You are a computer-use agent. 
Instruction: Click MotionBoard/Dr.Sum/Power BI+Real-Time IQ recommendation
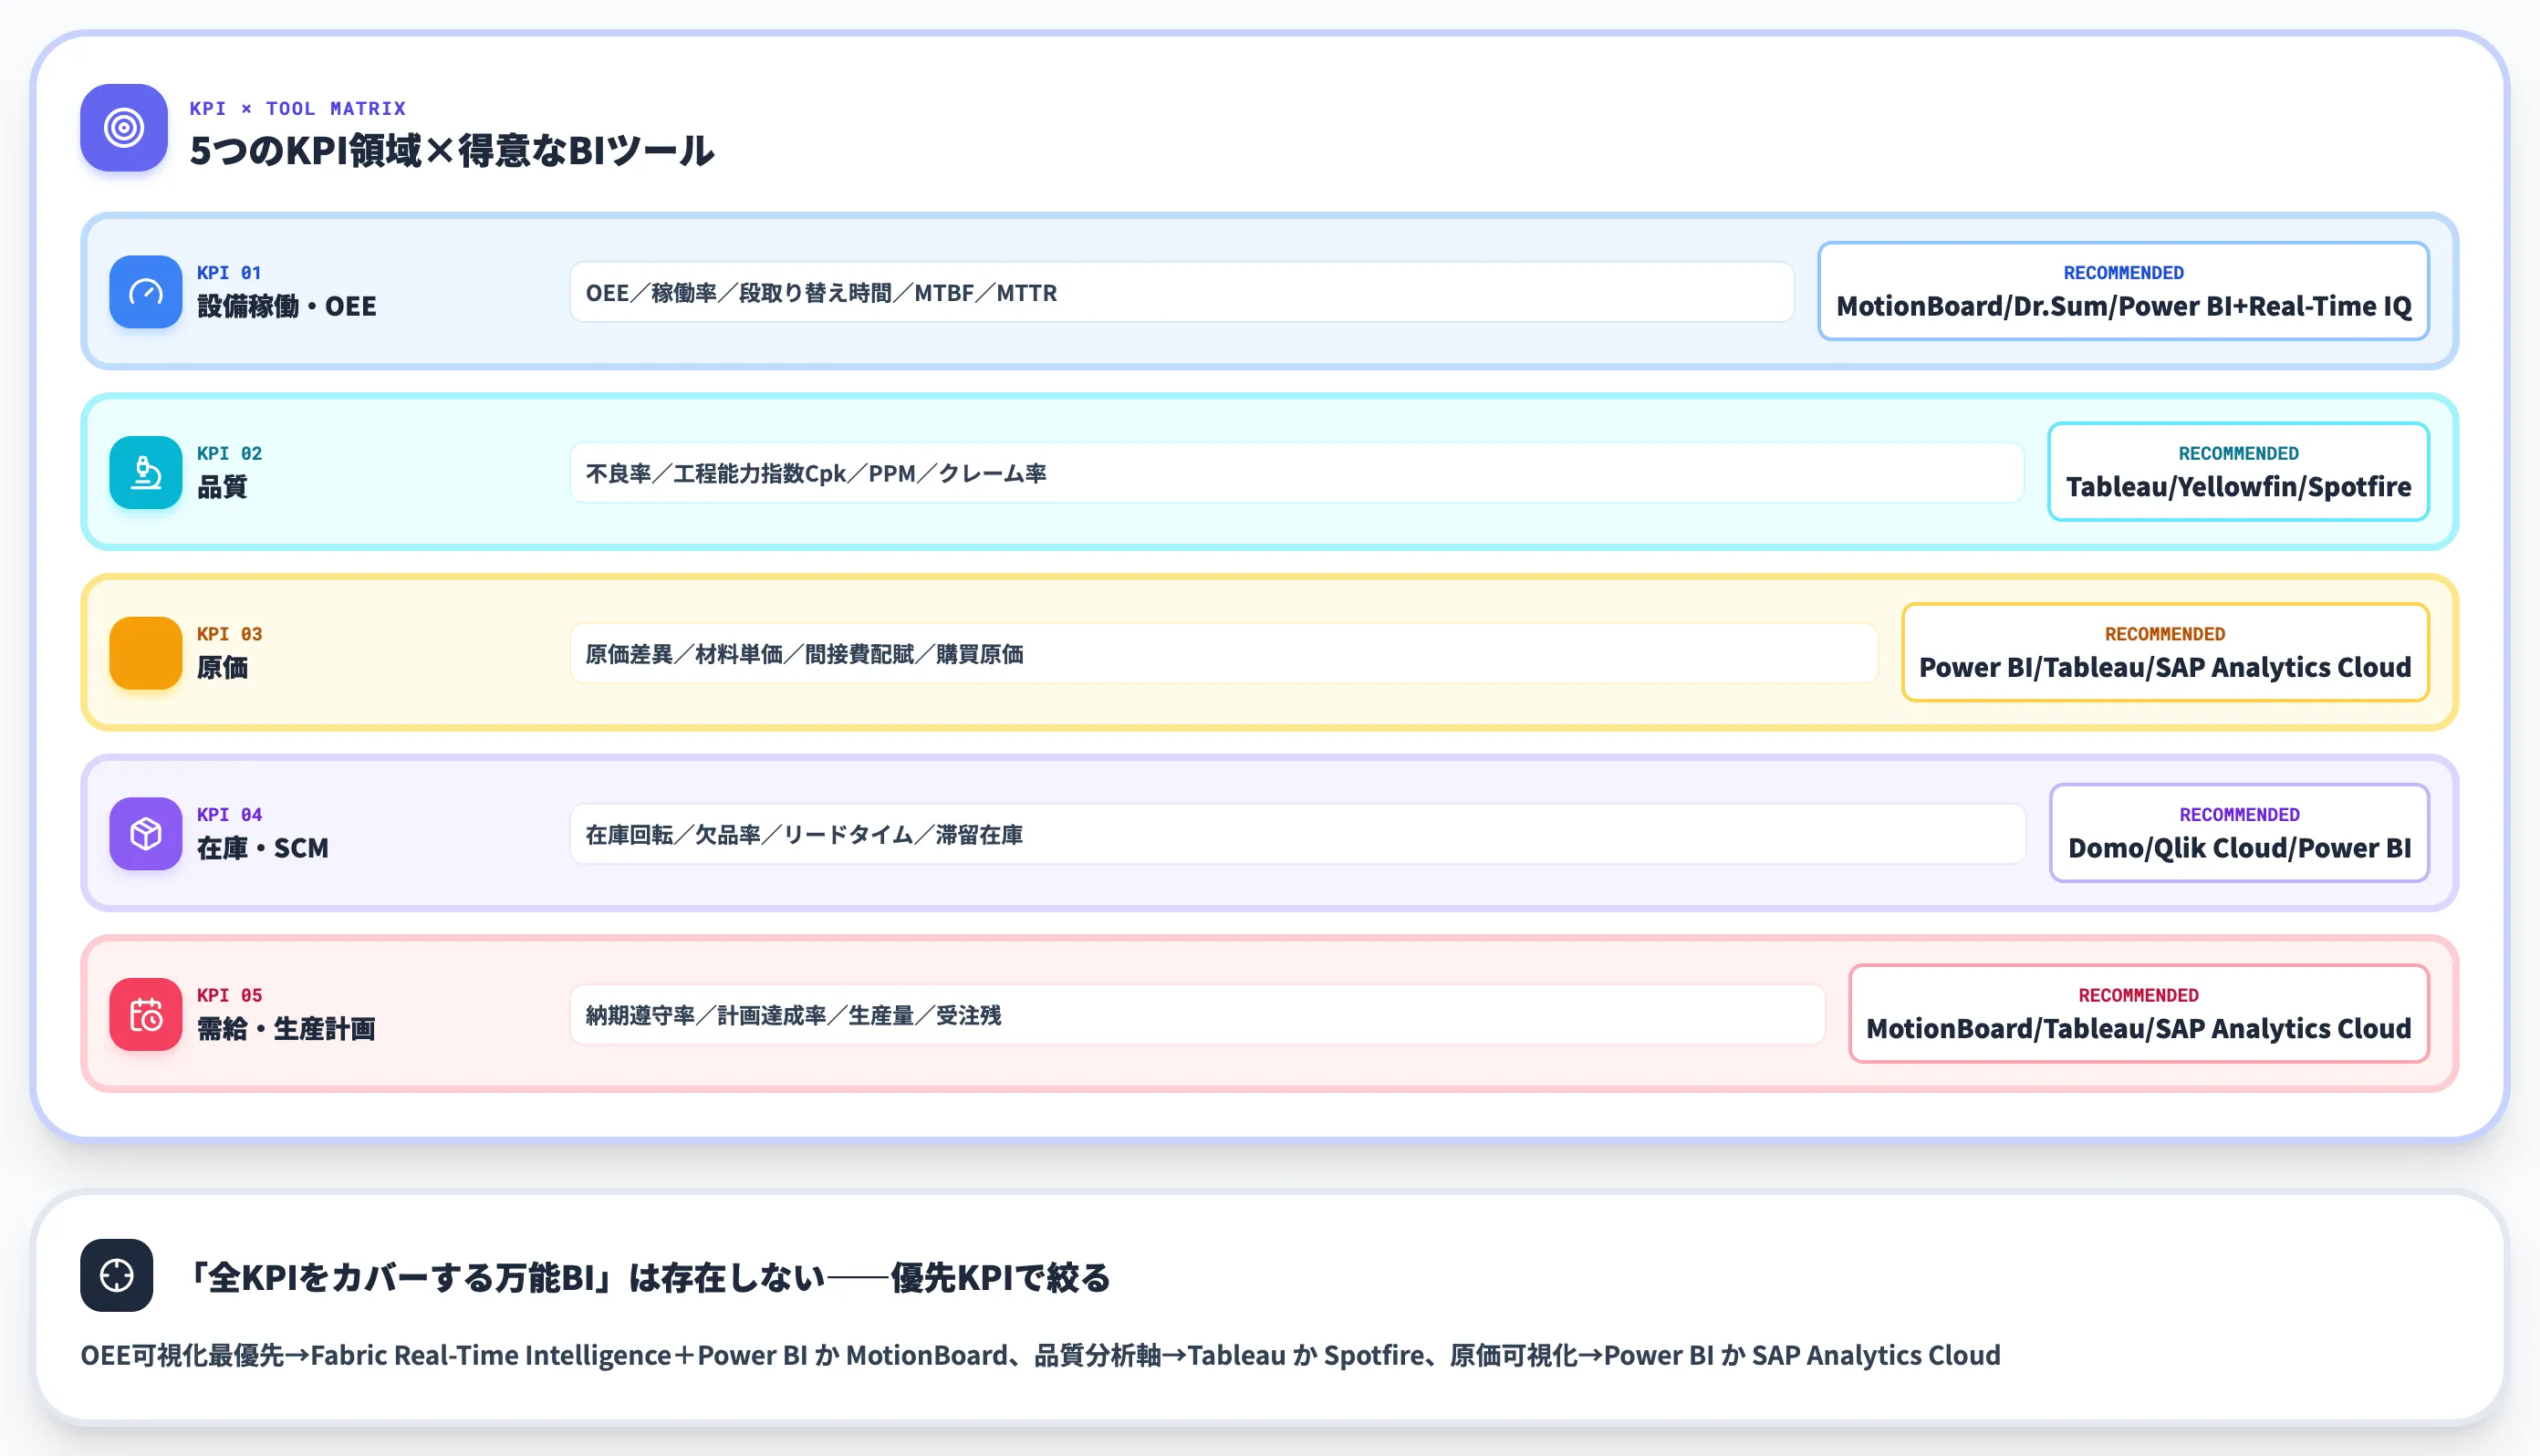[2124, 306]
